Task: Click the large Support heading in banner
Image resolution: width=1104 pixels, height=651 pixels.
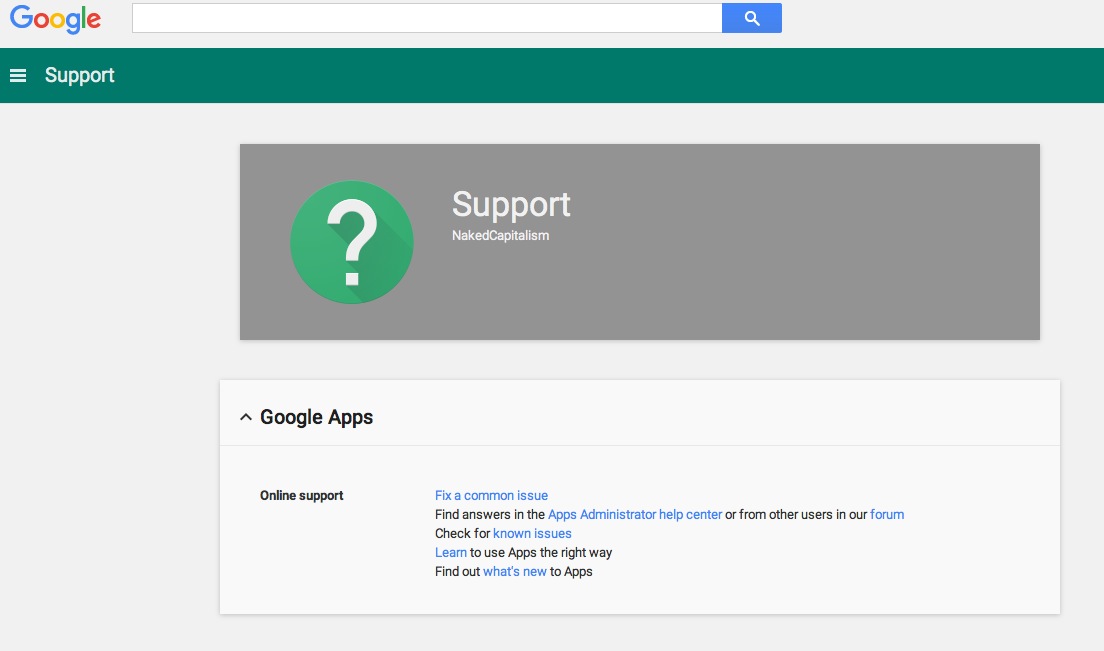Action: [511, 205]
